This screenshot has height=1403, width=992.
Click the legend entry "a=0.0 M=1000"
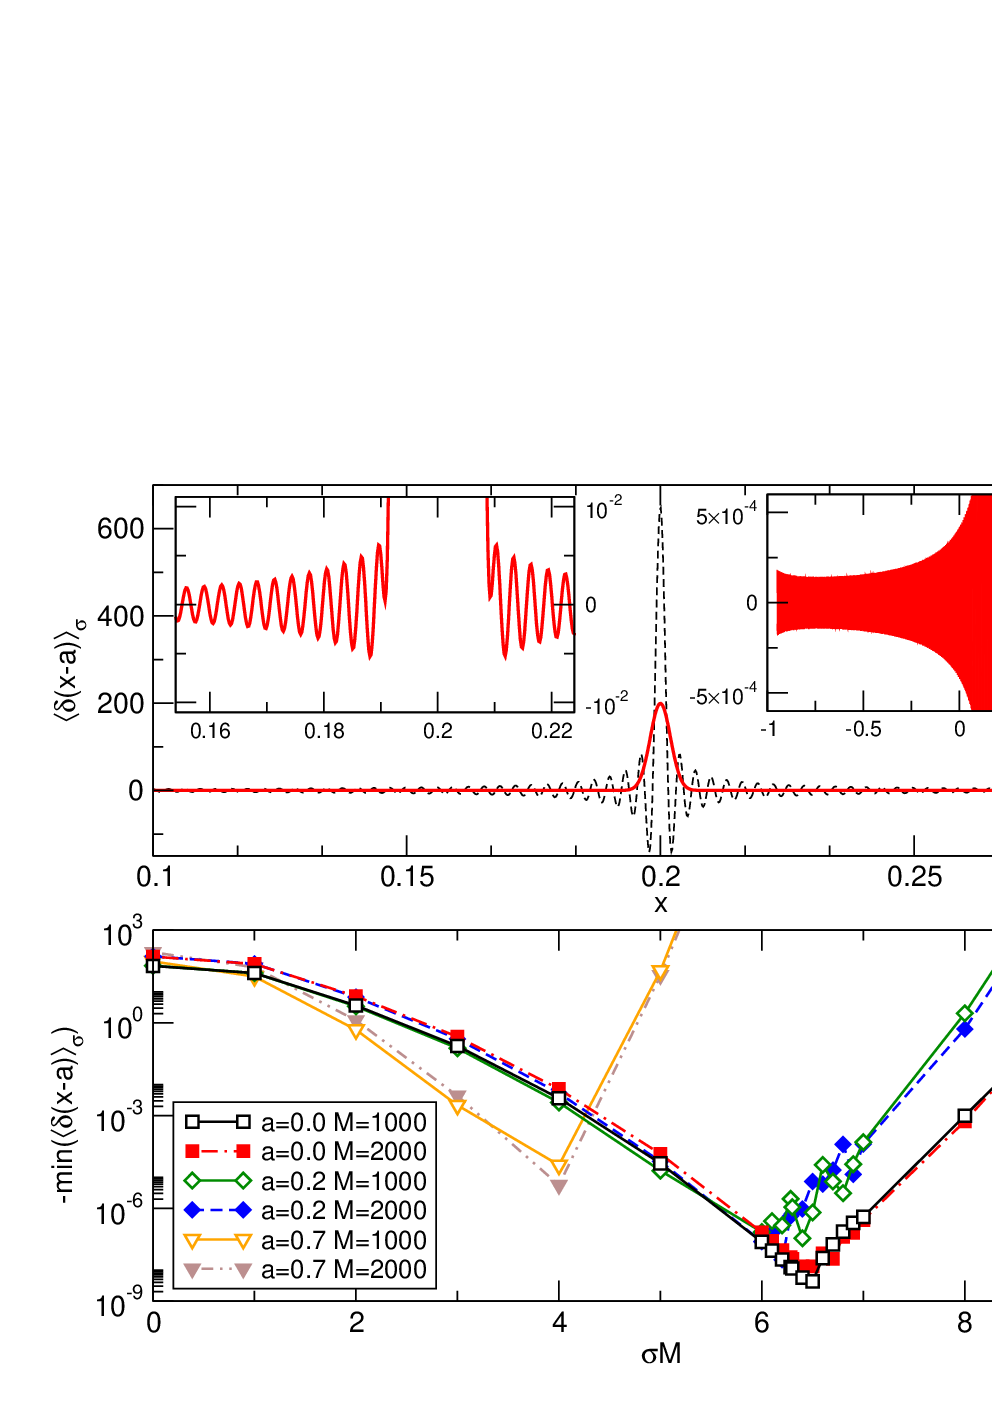click(344, 1122)
